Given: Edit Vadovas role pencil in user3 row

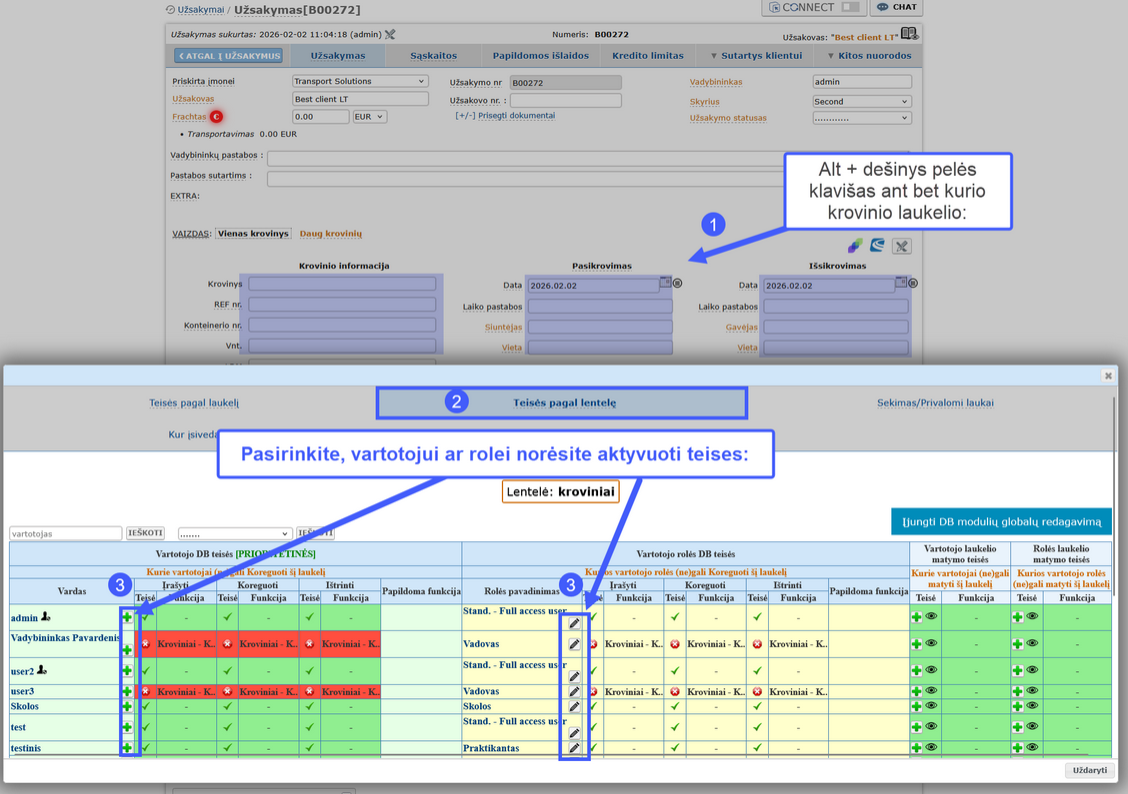Looking at the screenshot, I should [x=574, y=691].
